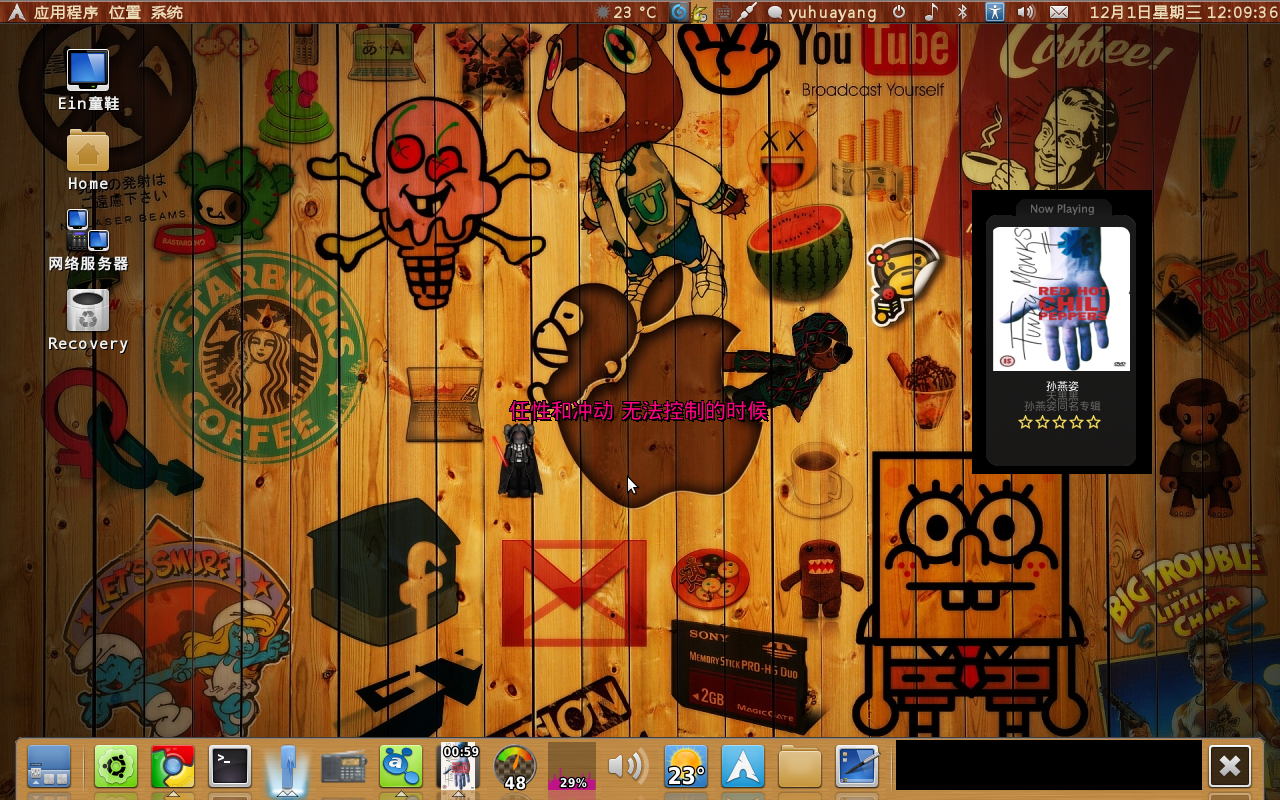Click the accessibility icon in the panel
The width and height of the screenshot is (1280, 800).
pos(994,12)
